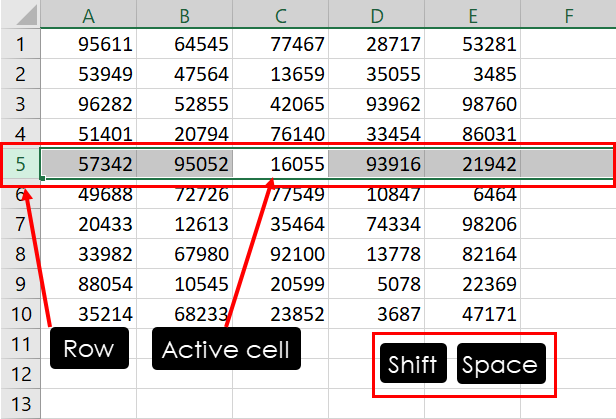Select row 1 header

pyautogui.click(x=20, y=44)
